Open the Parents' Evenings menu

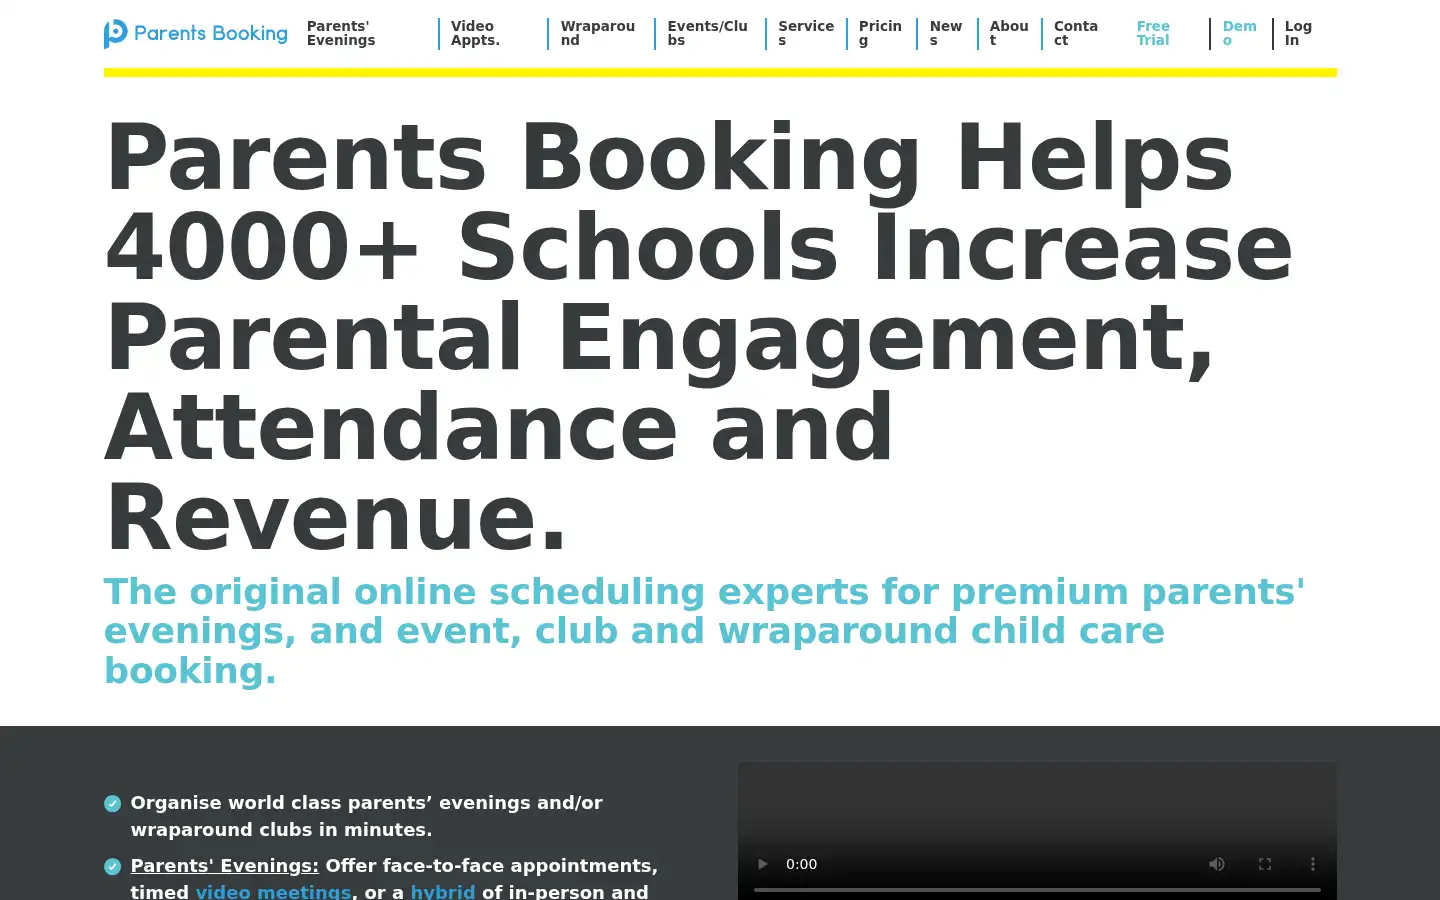[341, 33]
